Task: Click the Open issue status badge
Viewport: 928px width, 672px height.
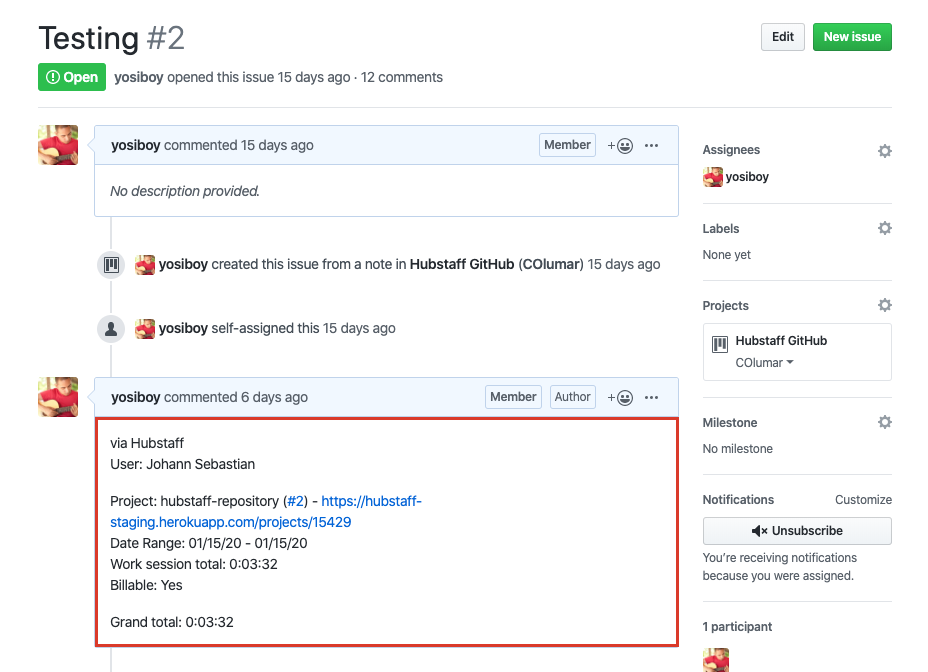Action: coord(71,76)
